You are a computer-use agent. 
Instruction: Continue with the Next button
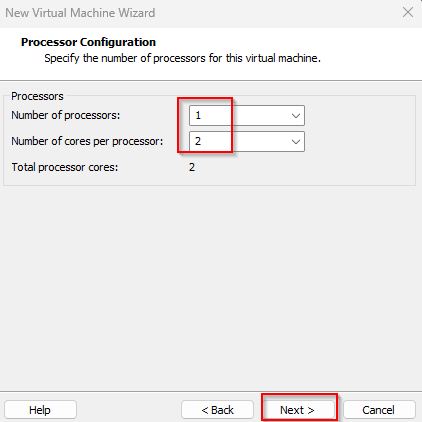(297, 410)
